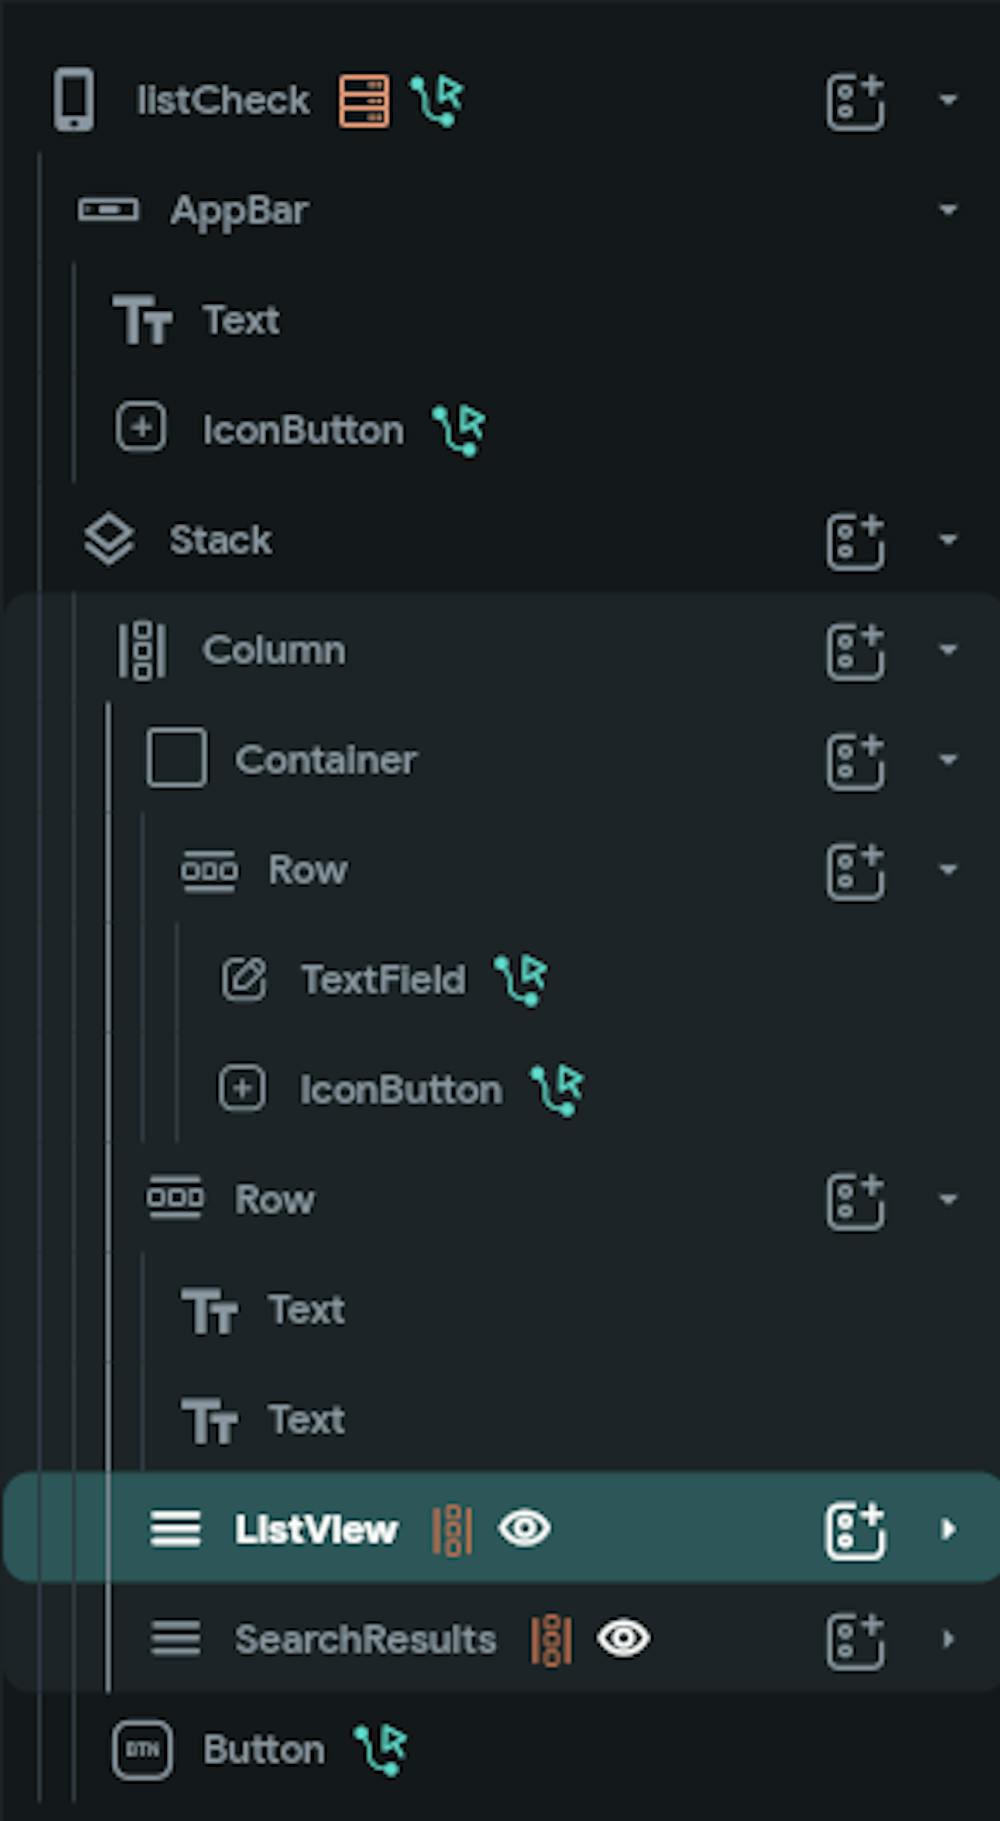Toggle the ListView visibility eye icon
The image size is (1000, 1821).
525,1528
